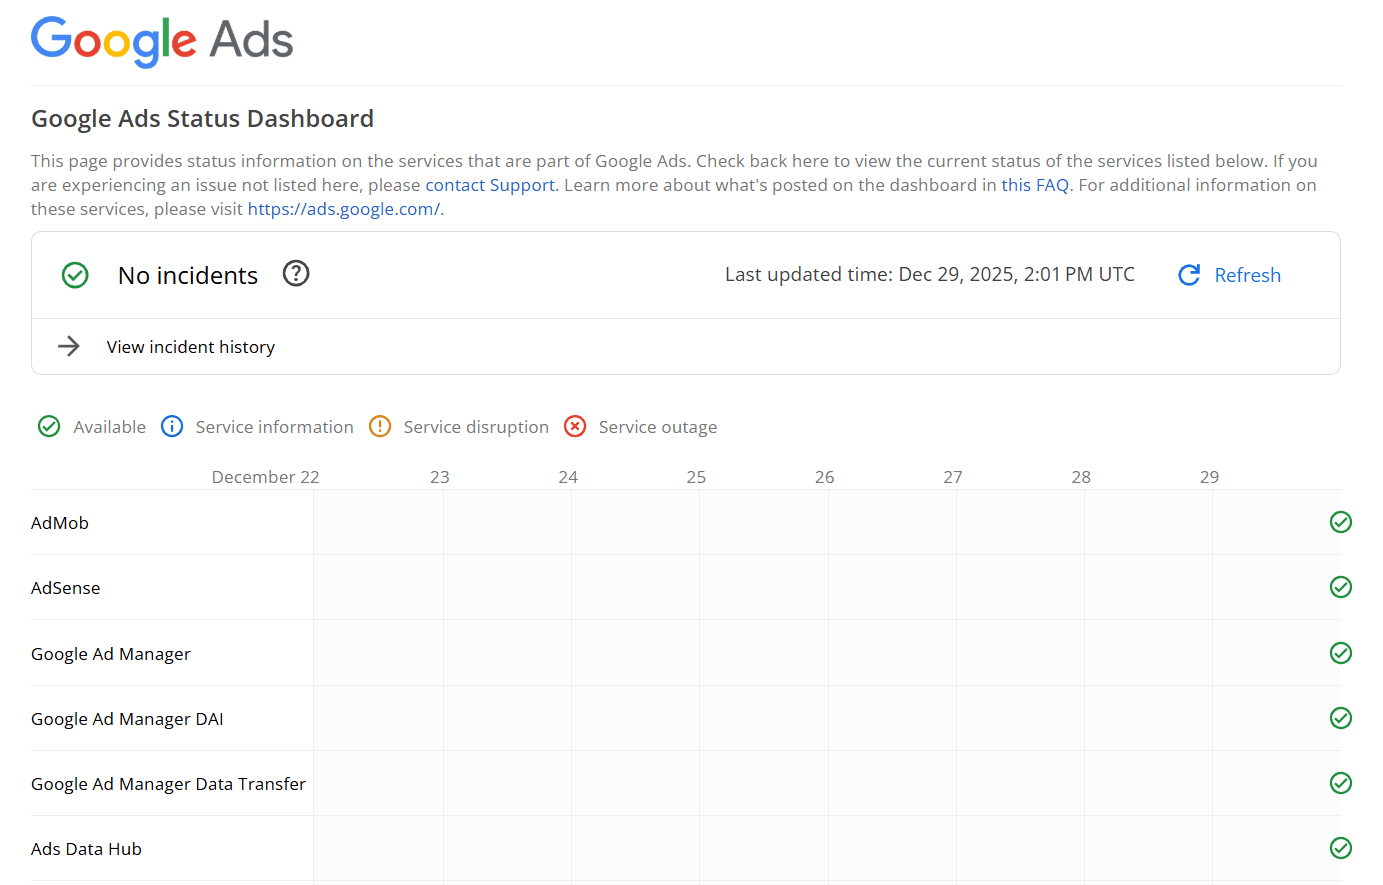Screen dimensions: 1383x885
Task: Expand the View incident history arrow
Action: point(68,346)
